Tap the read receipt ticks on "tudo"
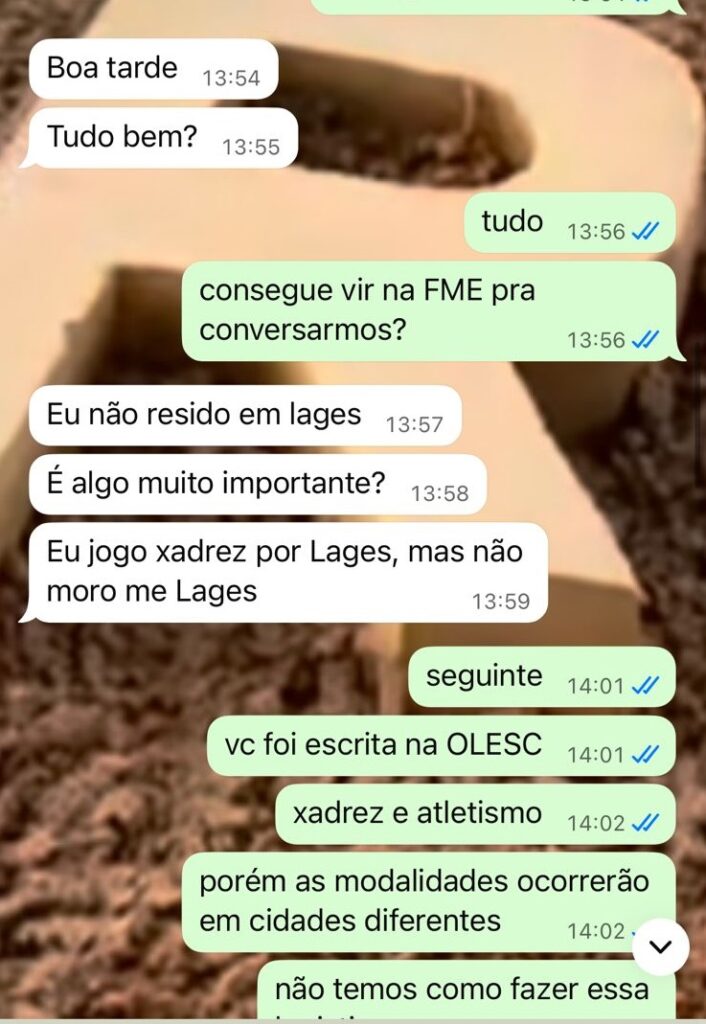 pyautogui.click(x=645, y=231)
